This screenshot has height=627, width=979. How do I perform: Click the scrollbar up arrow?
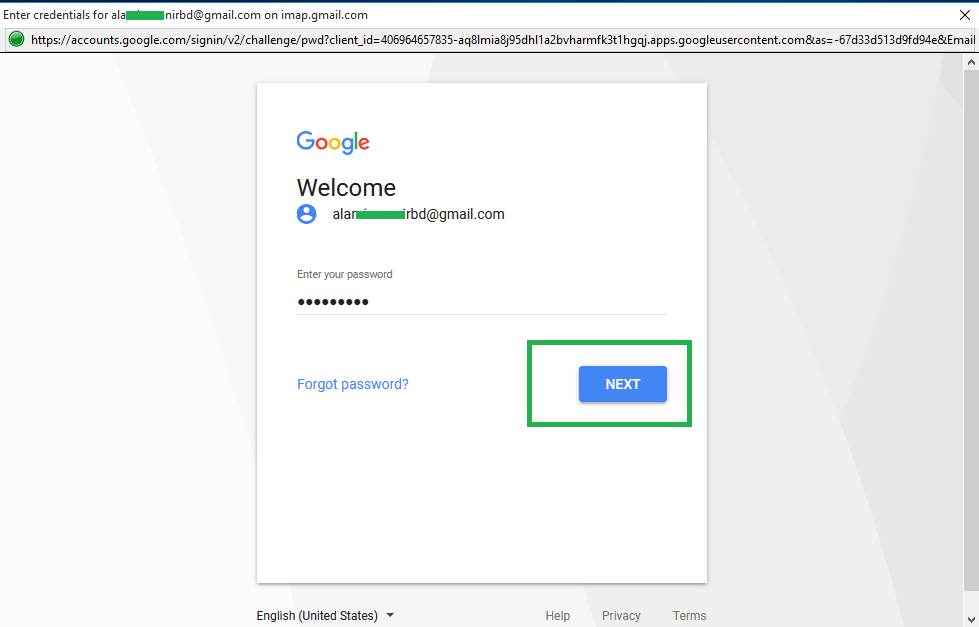click(x=971, y=62)
